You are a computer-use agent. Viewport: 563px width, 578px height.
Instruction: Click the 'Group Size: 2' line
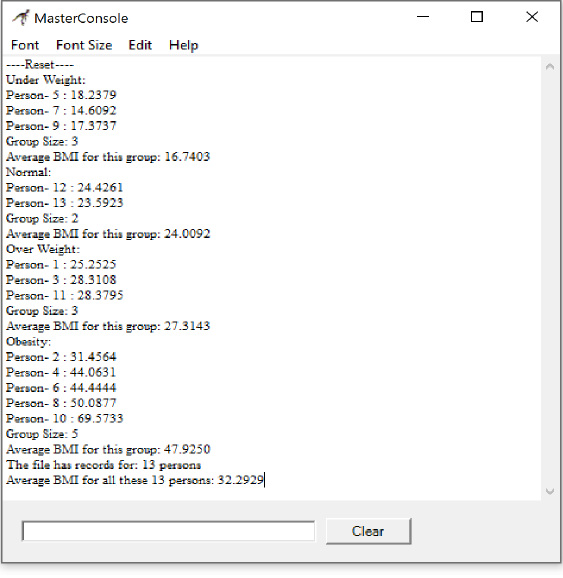tap(42, 218)
